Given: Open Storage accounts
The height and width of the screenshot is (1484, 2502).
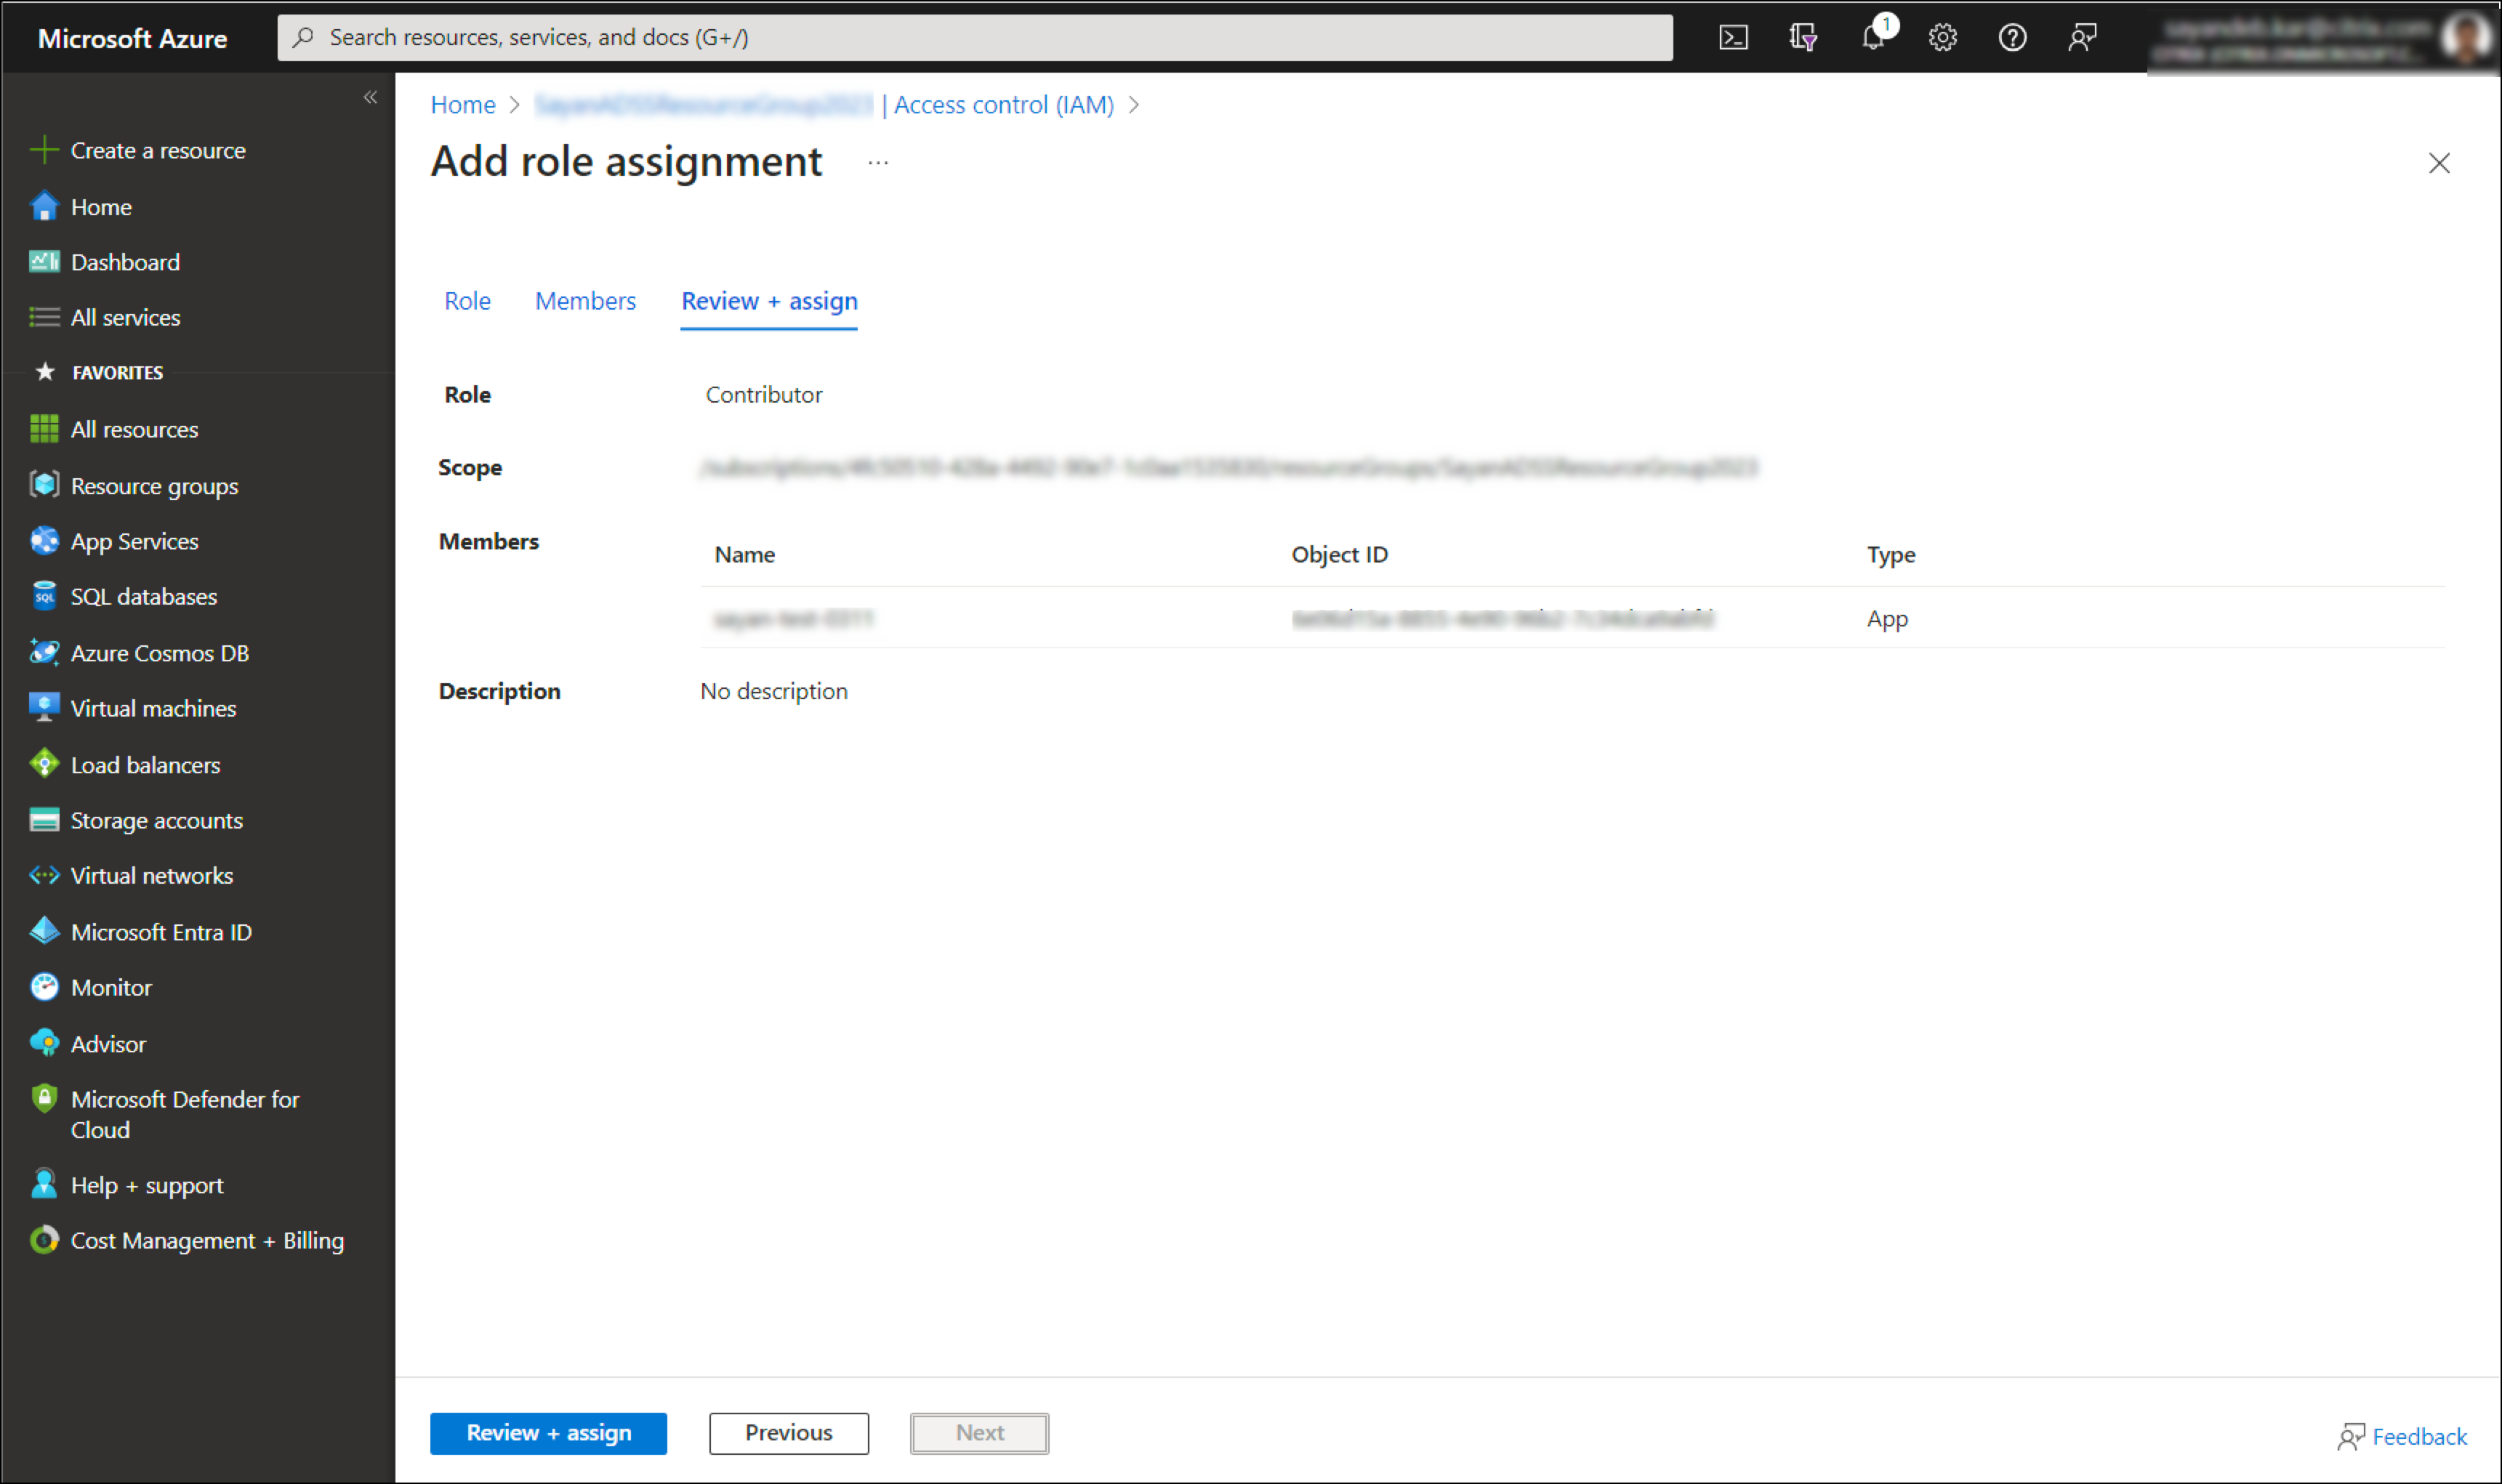Looking at the screenshot, I should (x=136, y=820).
